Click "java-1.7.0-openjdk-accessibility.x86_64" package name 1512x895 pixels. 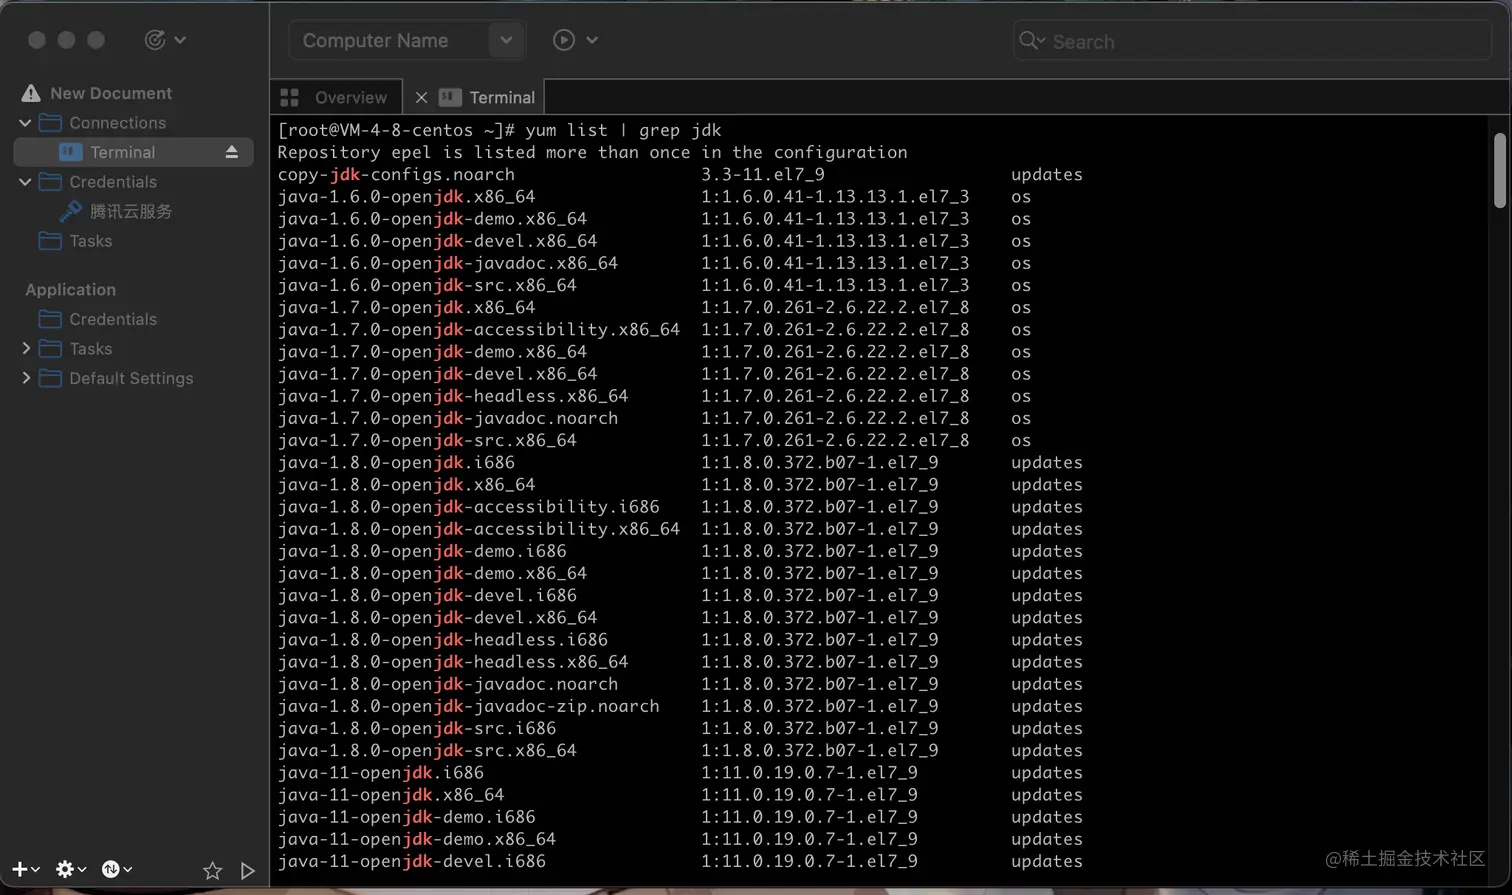[x=478, y=329]
